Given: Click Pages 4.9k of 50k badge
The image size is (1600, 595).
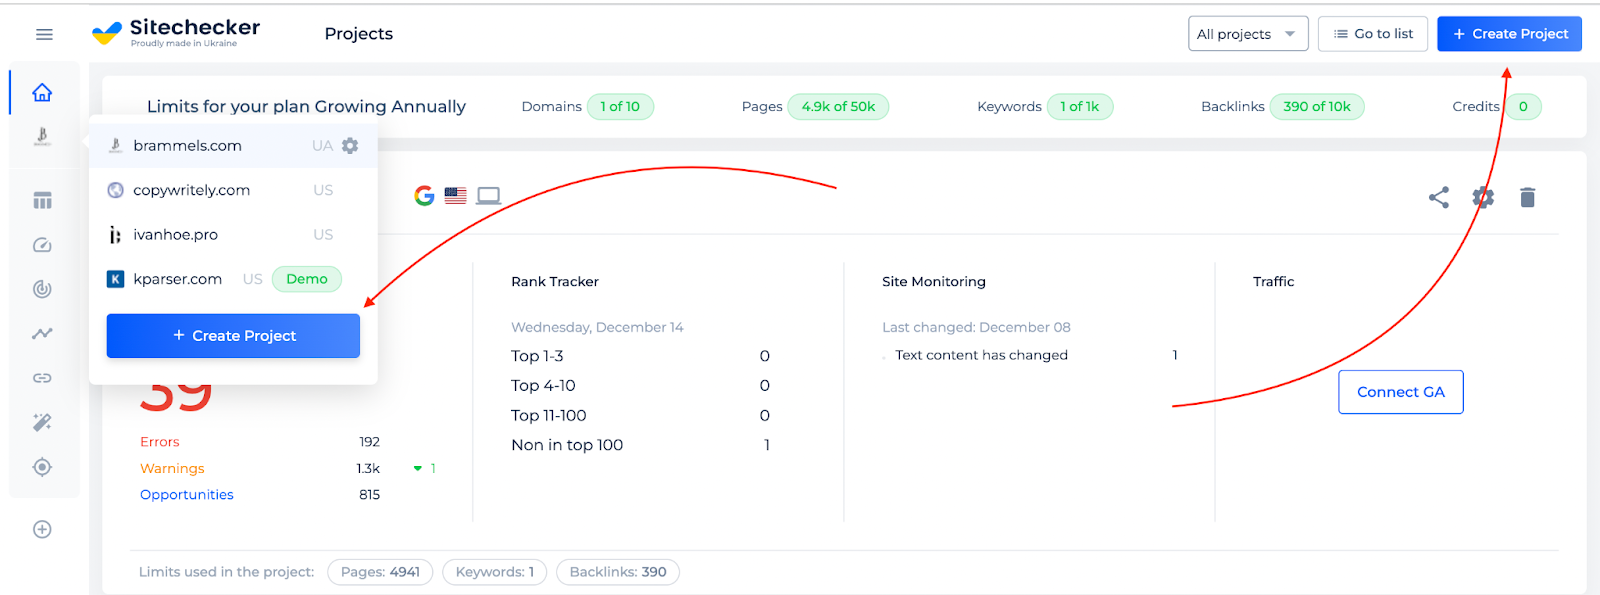Looking at the screenshot, I should tap(838, 107).
